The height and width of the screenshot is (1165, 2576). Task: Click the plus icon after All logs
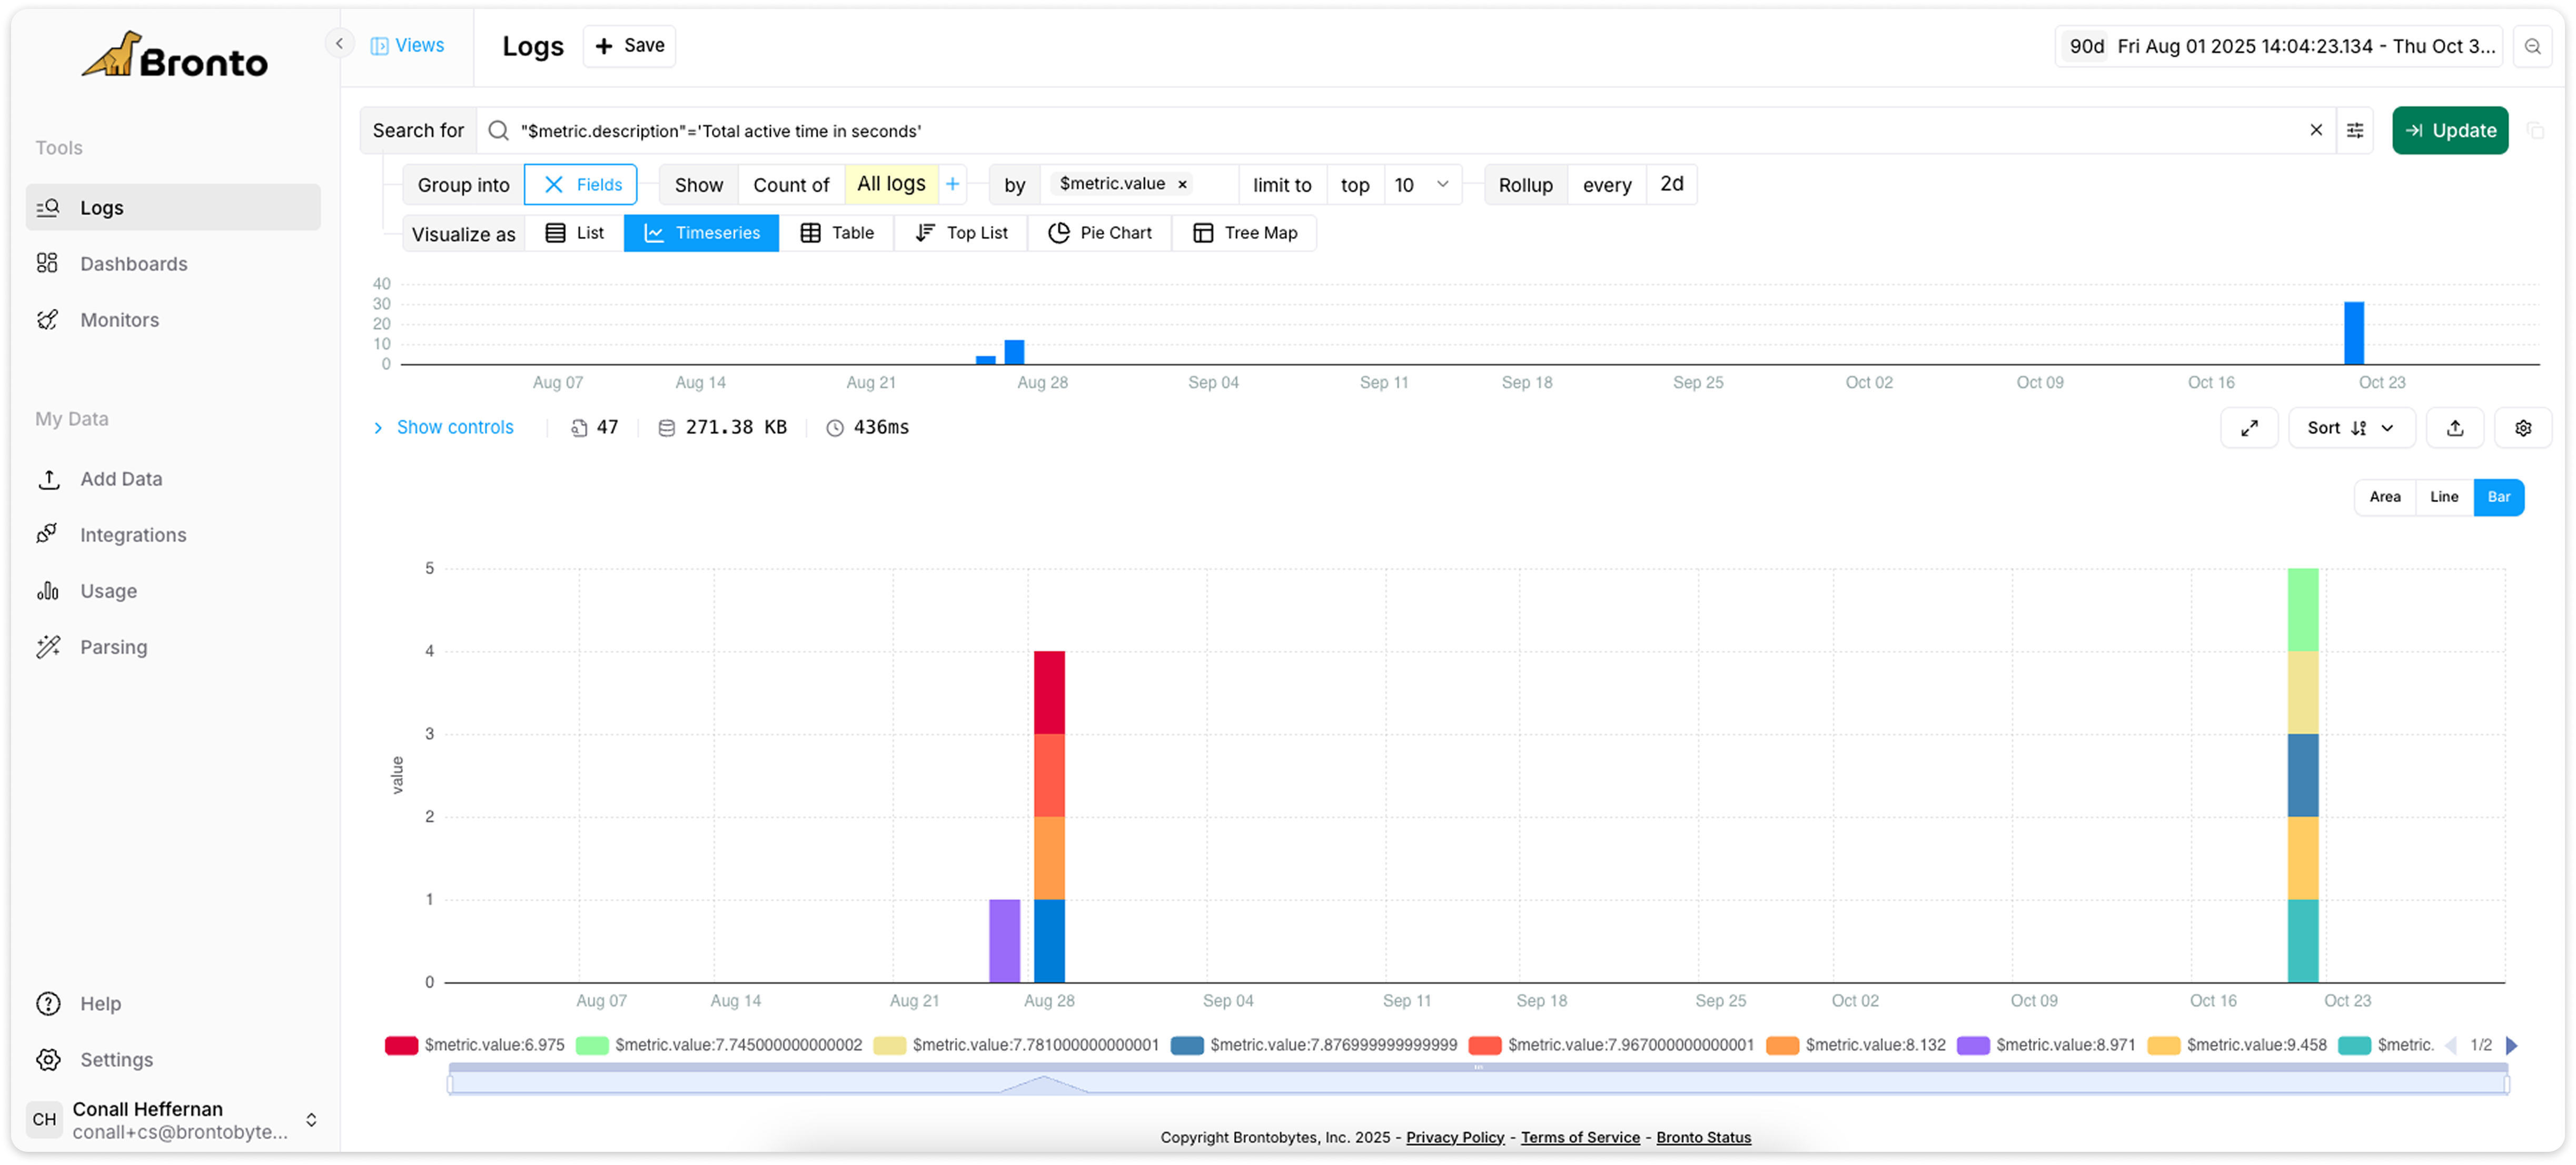pyautogui.click(x=953, y=184)
